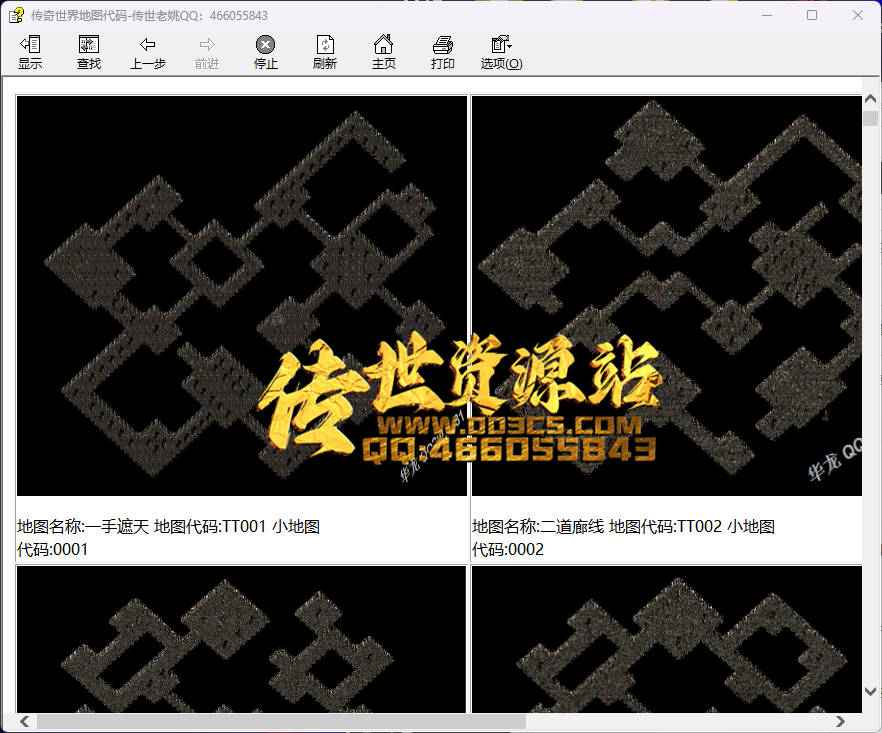Select the 一手遮天 TT001 map image
This screenshot has height=733, width=882.
(242, 296)
